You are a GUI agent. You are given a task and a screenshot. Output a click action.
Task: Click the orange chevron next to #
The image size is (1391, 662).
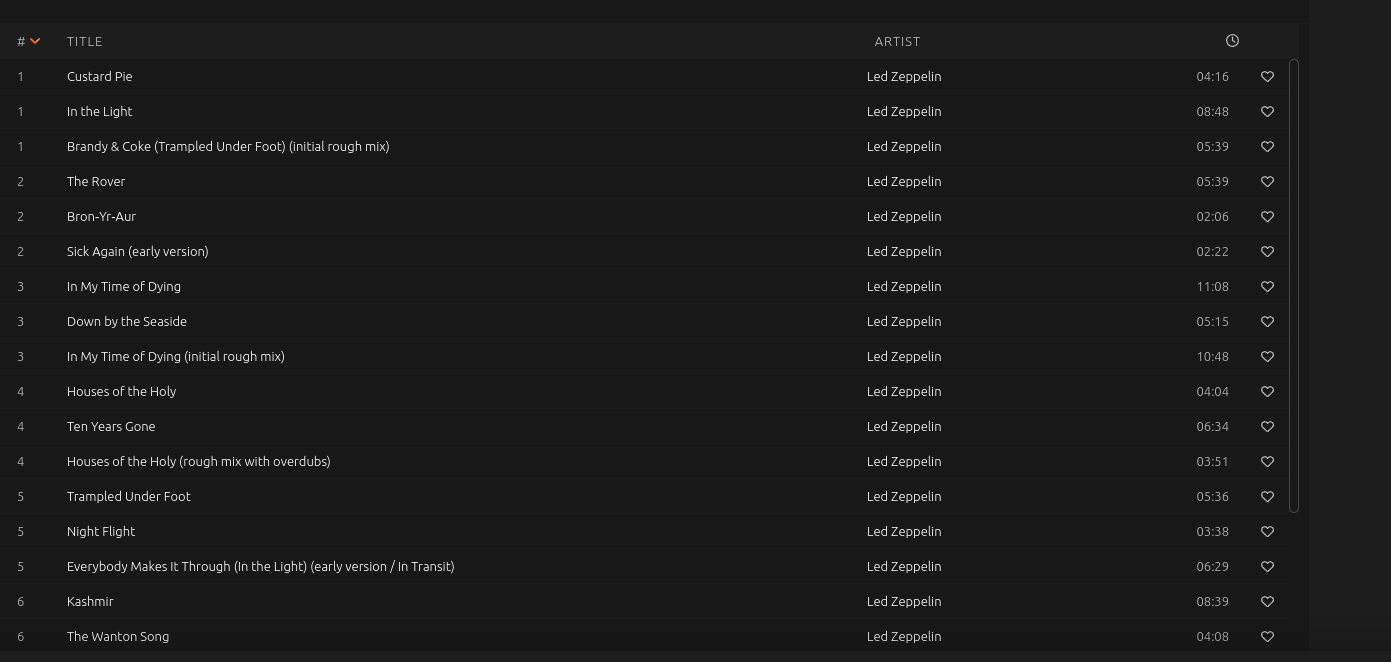(x=34, y=41)
